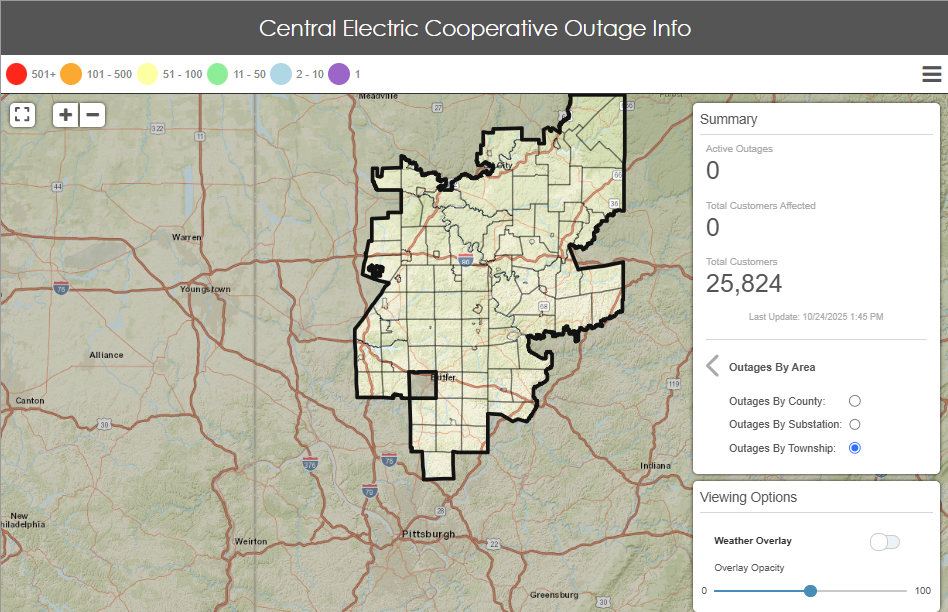The image size is (948, 612).
Task: Collapse Outages By Area with back chevron
Action: click(x=712, y=366)
